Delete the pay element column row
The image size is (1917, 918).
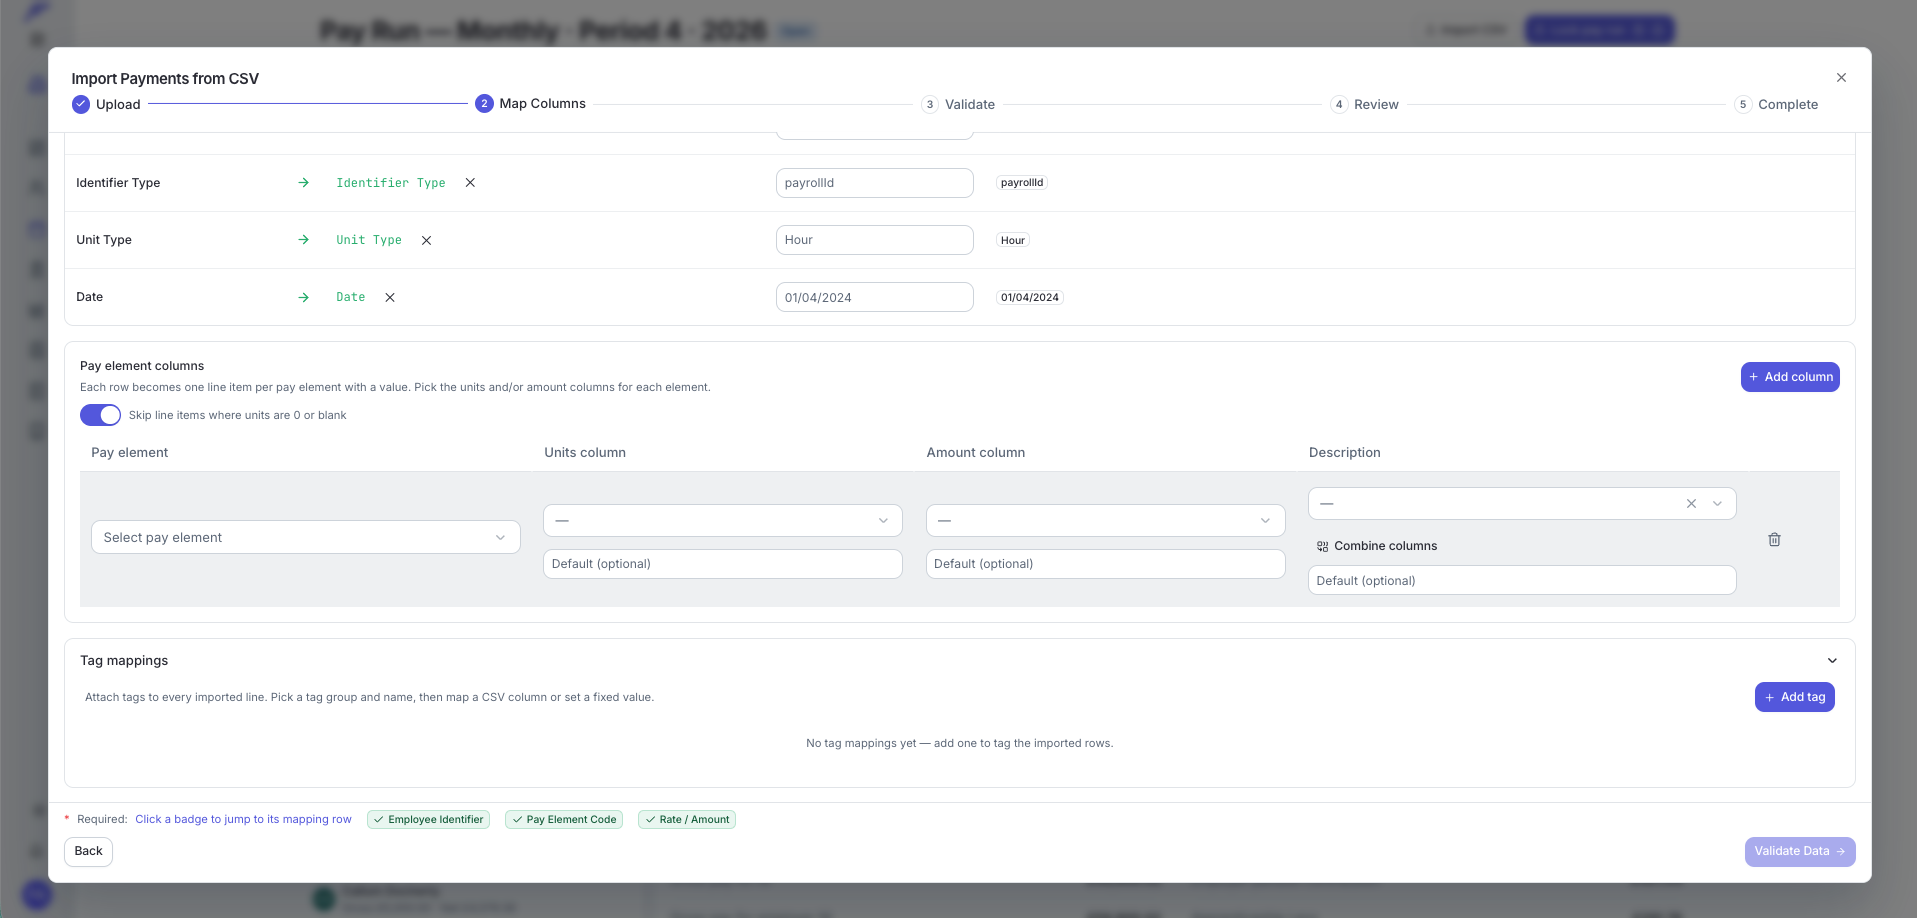1774,540
